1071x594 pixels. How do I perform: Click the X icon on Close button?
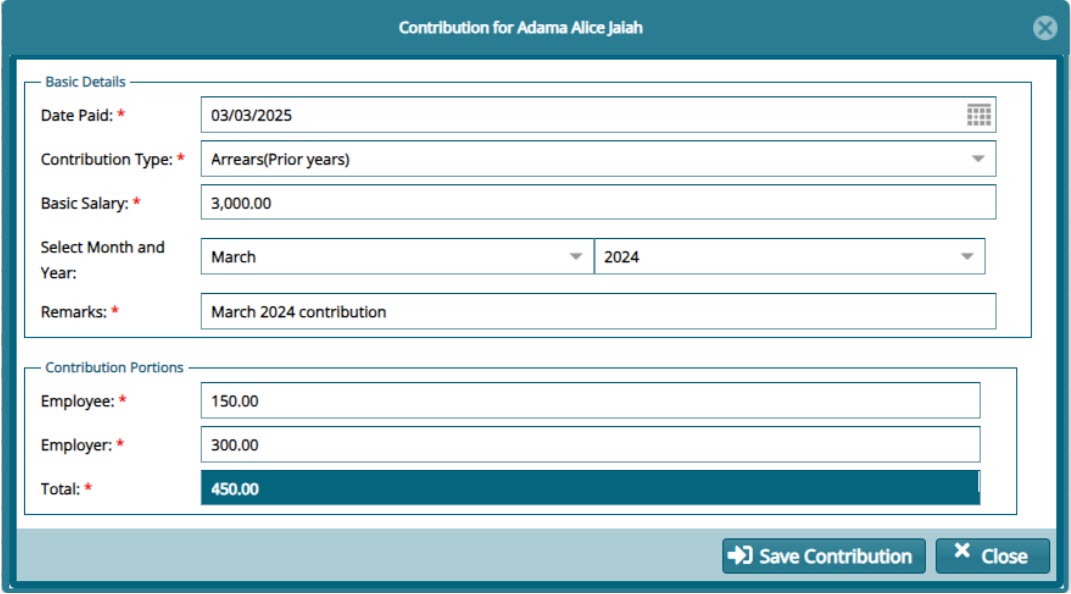pos(959,554)
